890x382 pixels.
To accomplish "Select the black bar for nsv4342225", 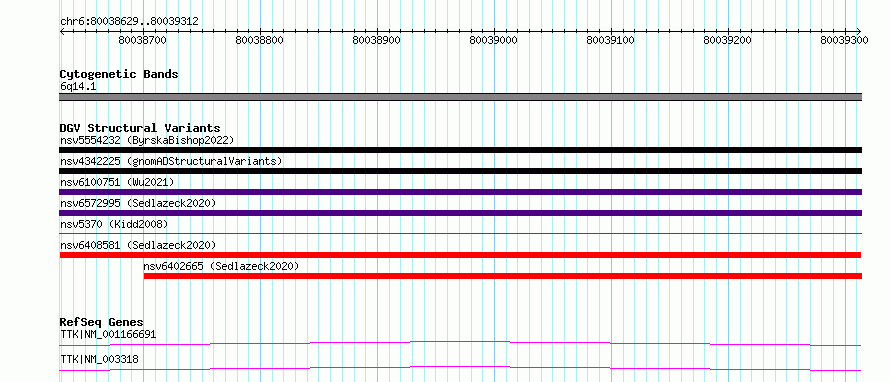I will coord(460,171).
